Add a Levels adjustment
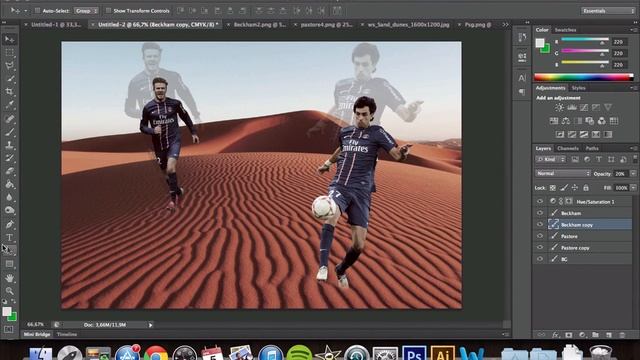The image size is (640, 360). point(572,107)
